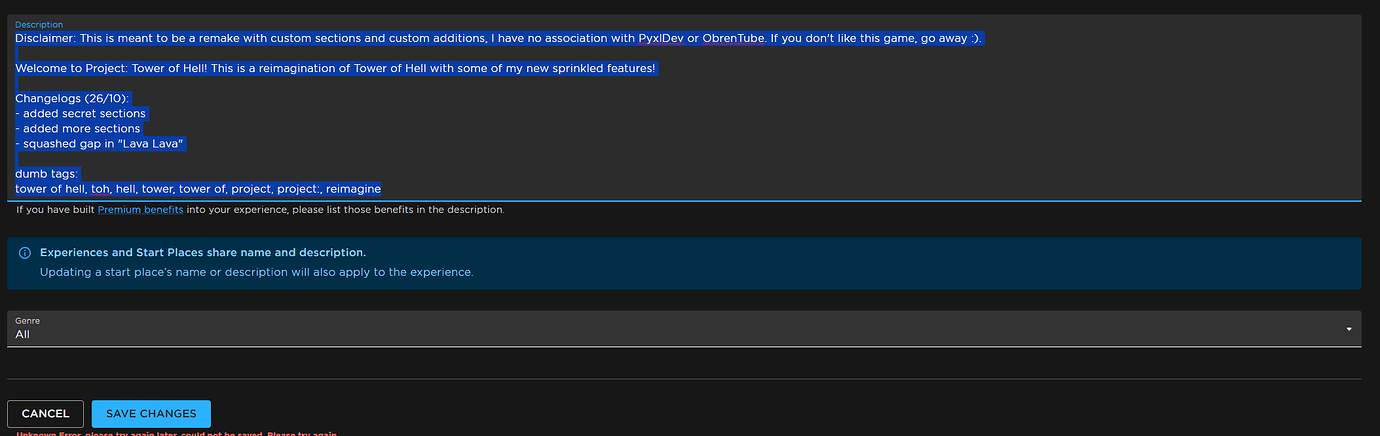Open the Premium benefits link
Viewport: 1380px width, 436px height.
[140, 210]
